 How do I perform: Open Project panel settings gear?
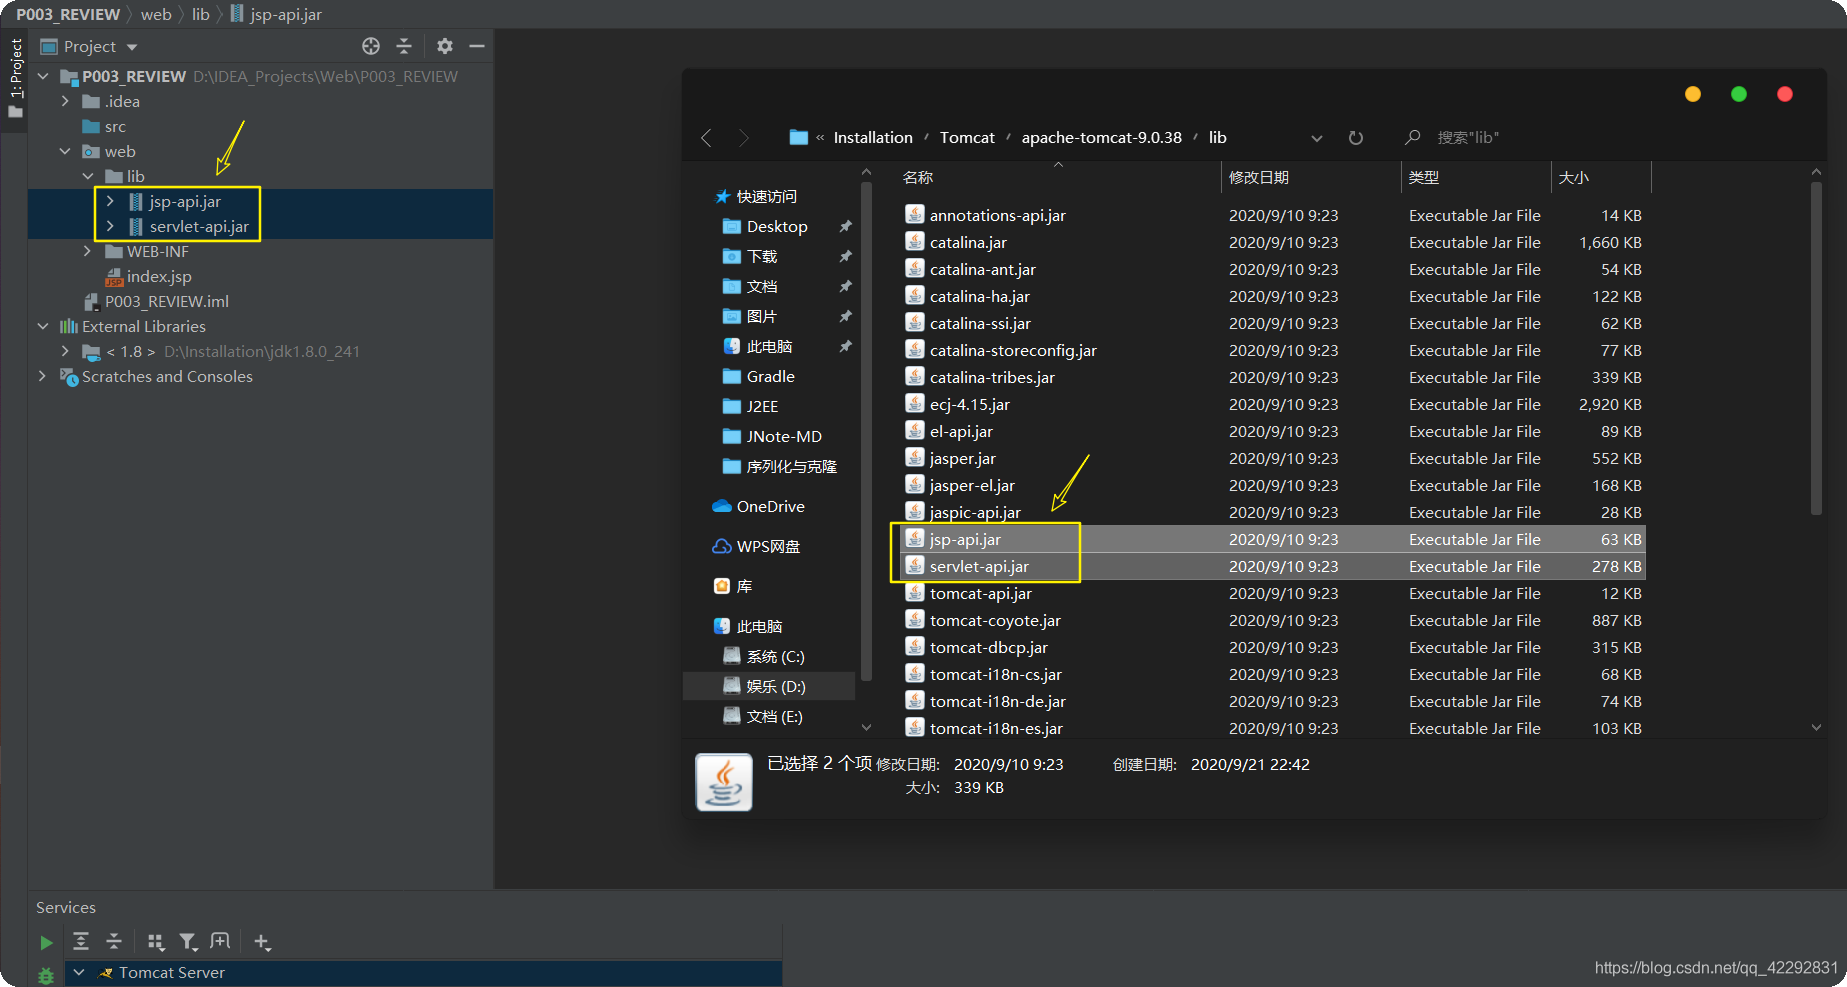pos(445,46)
